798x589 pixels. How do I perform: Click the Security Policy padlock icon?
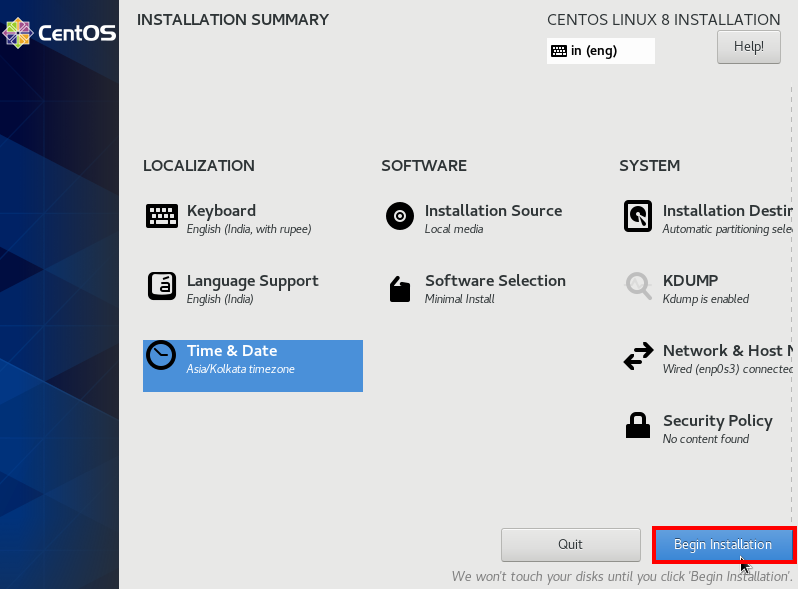pyautogui.click(x=638, y=425)
